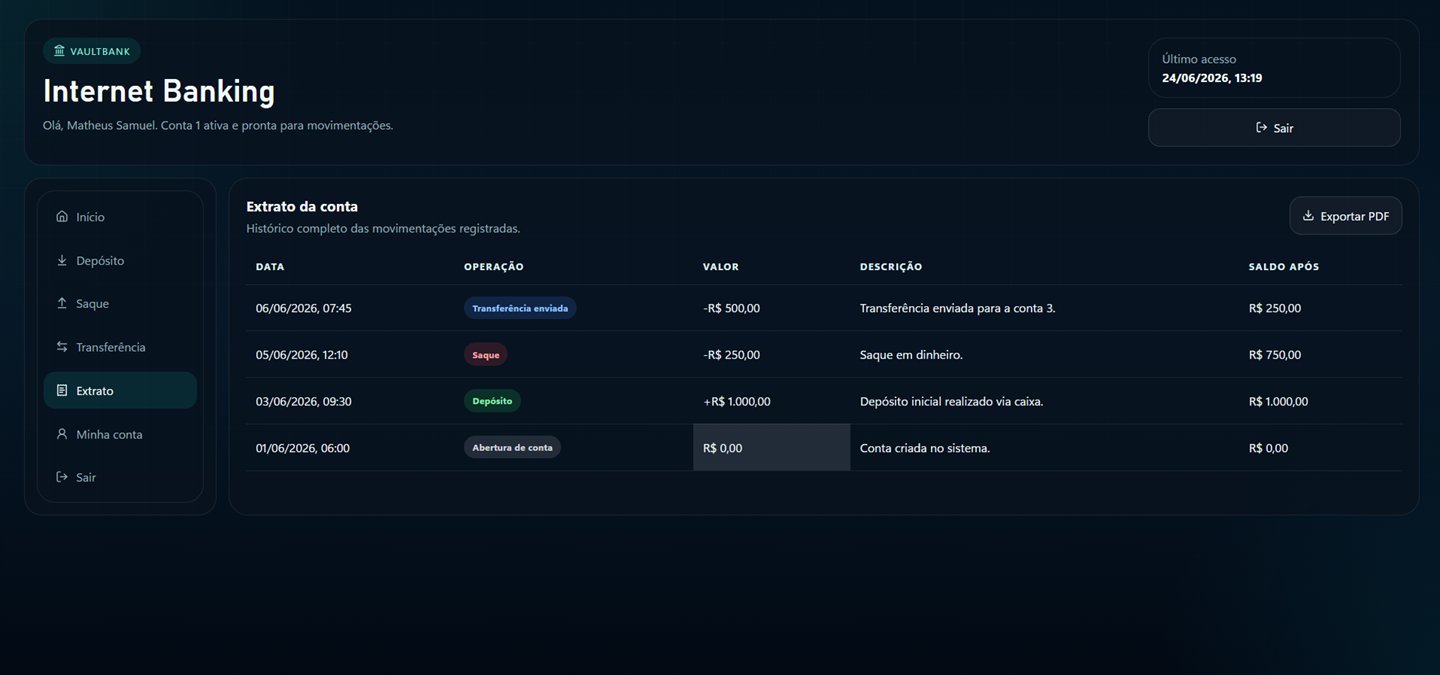Click the download arrow icon beside Depósito
Viewport: 1440px width, 675px height.
click(x=62, y=260)
